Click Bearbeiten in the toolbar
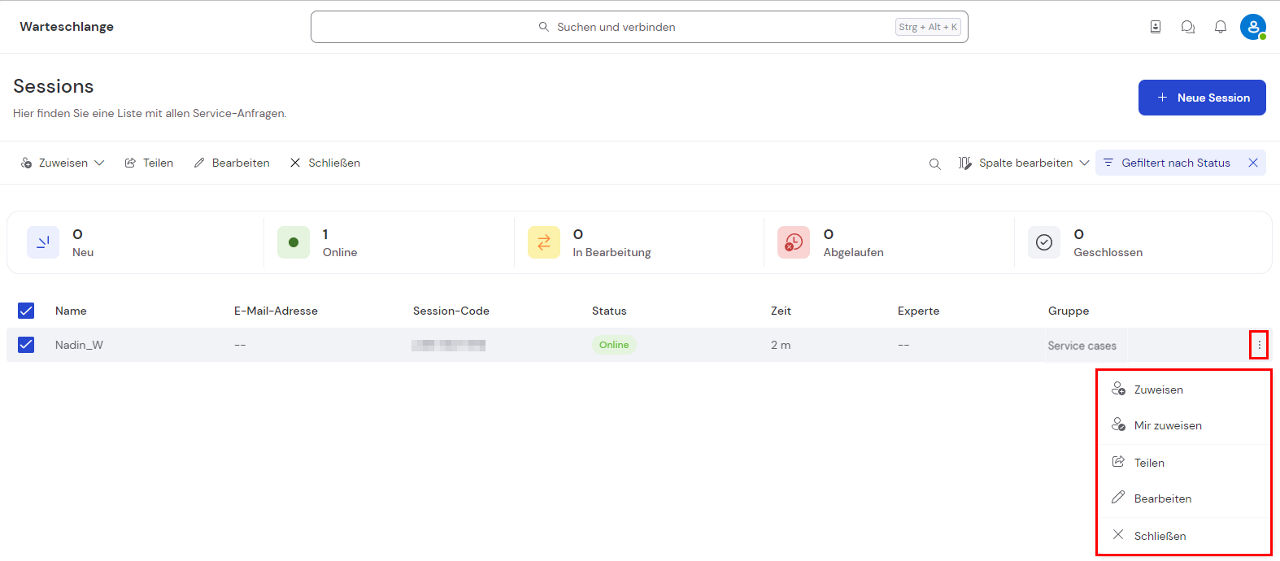1280x561 pixels. click(x=231, y=163)
